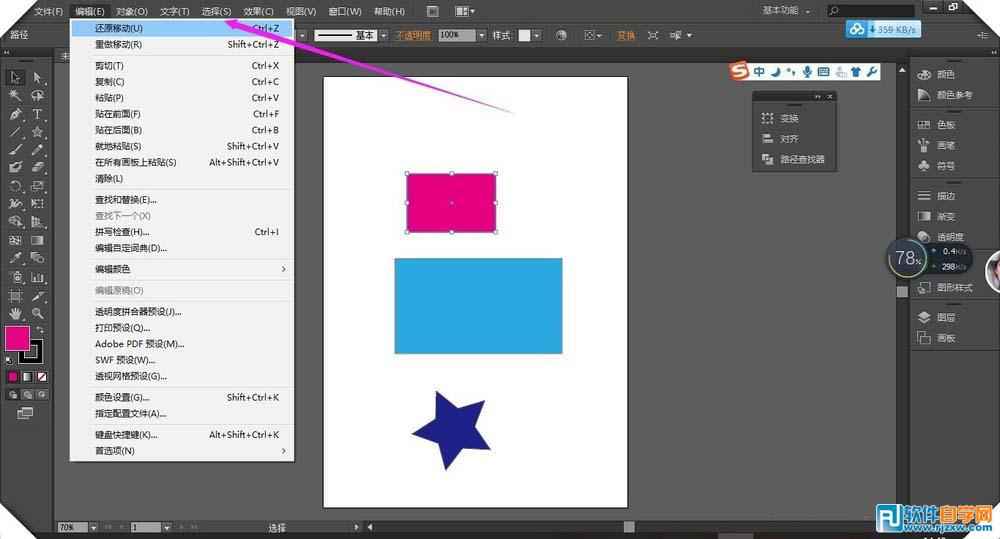Select the Direct Selection tool
1000x539 pixels.
click(x=38, y=77)
